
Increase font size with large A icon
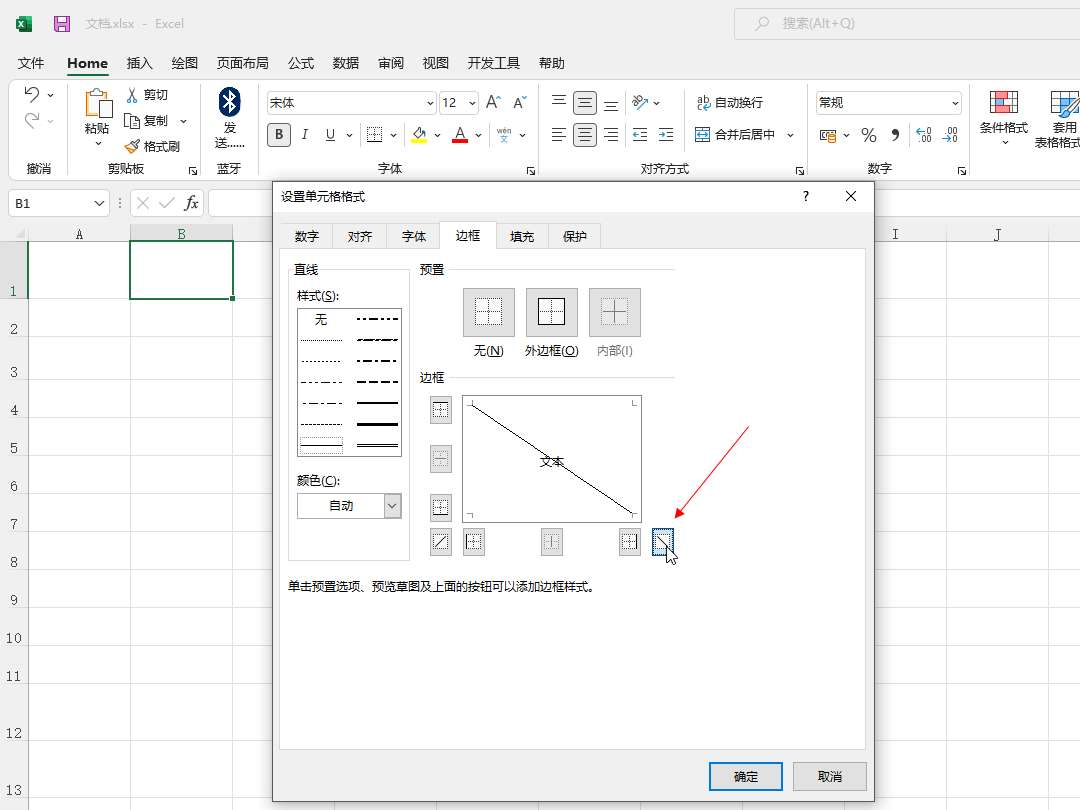click(x=493, y=103)
